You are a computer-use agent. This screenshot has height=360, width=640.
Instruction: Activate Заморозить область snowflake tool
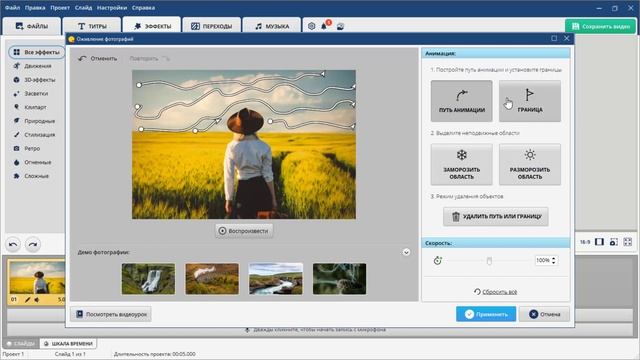461,164
